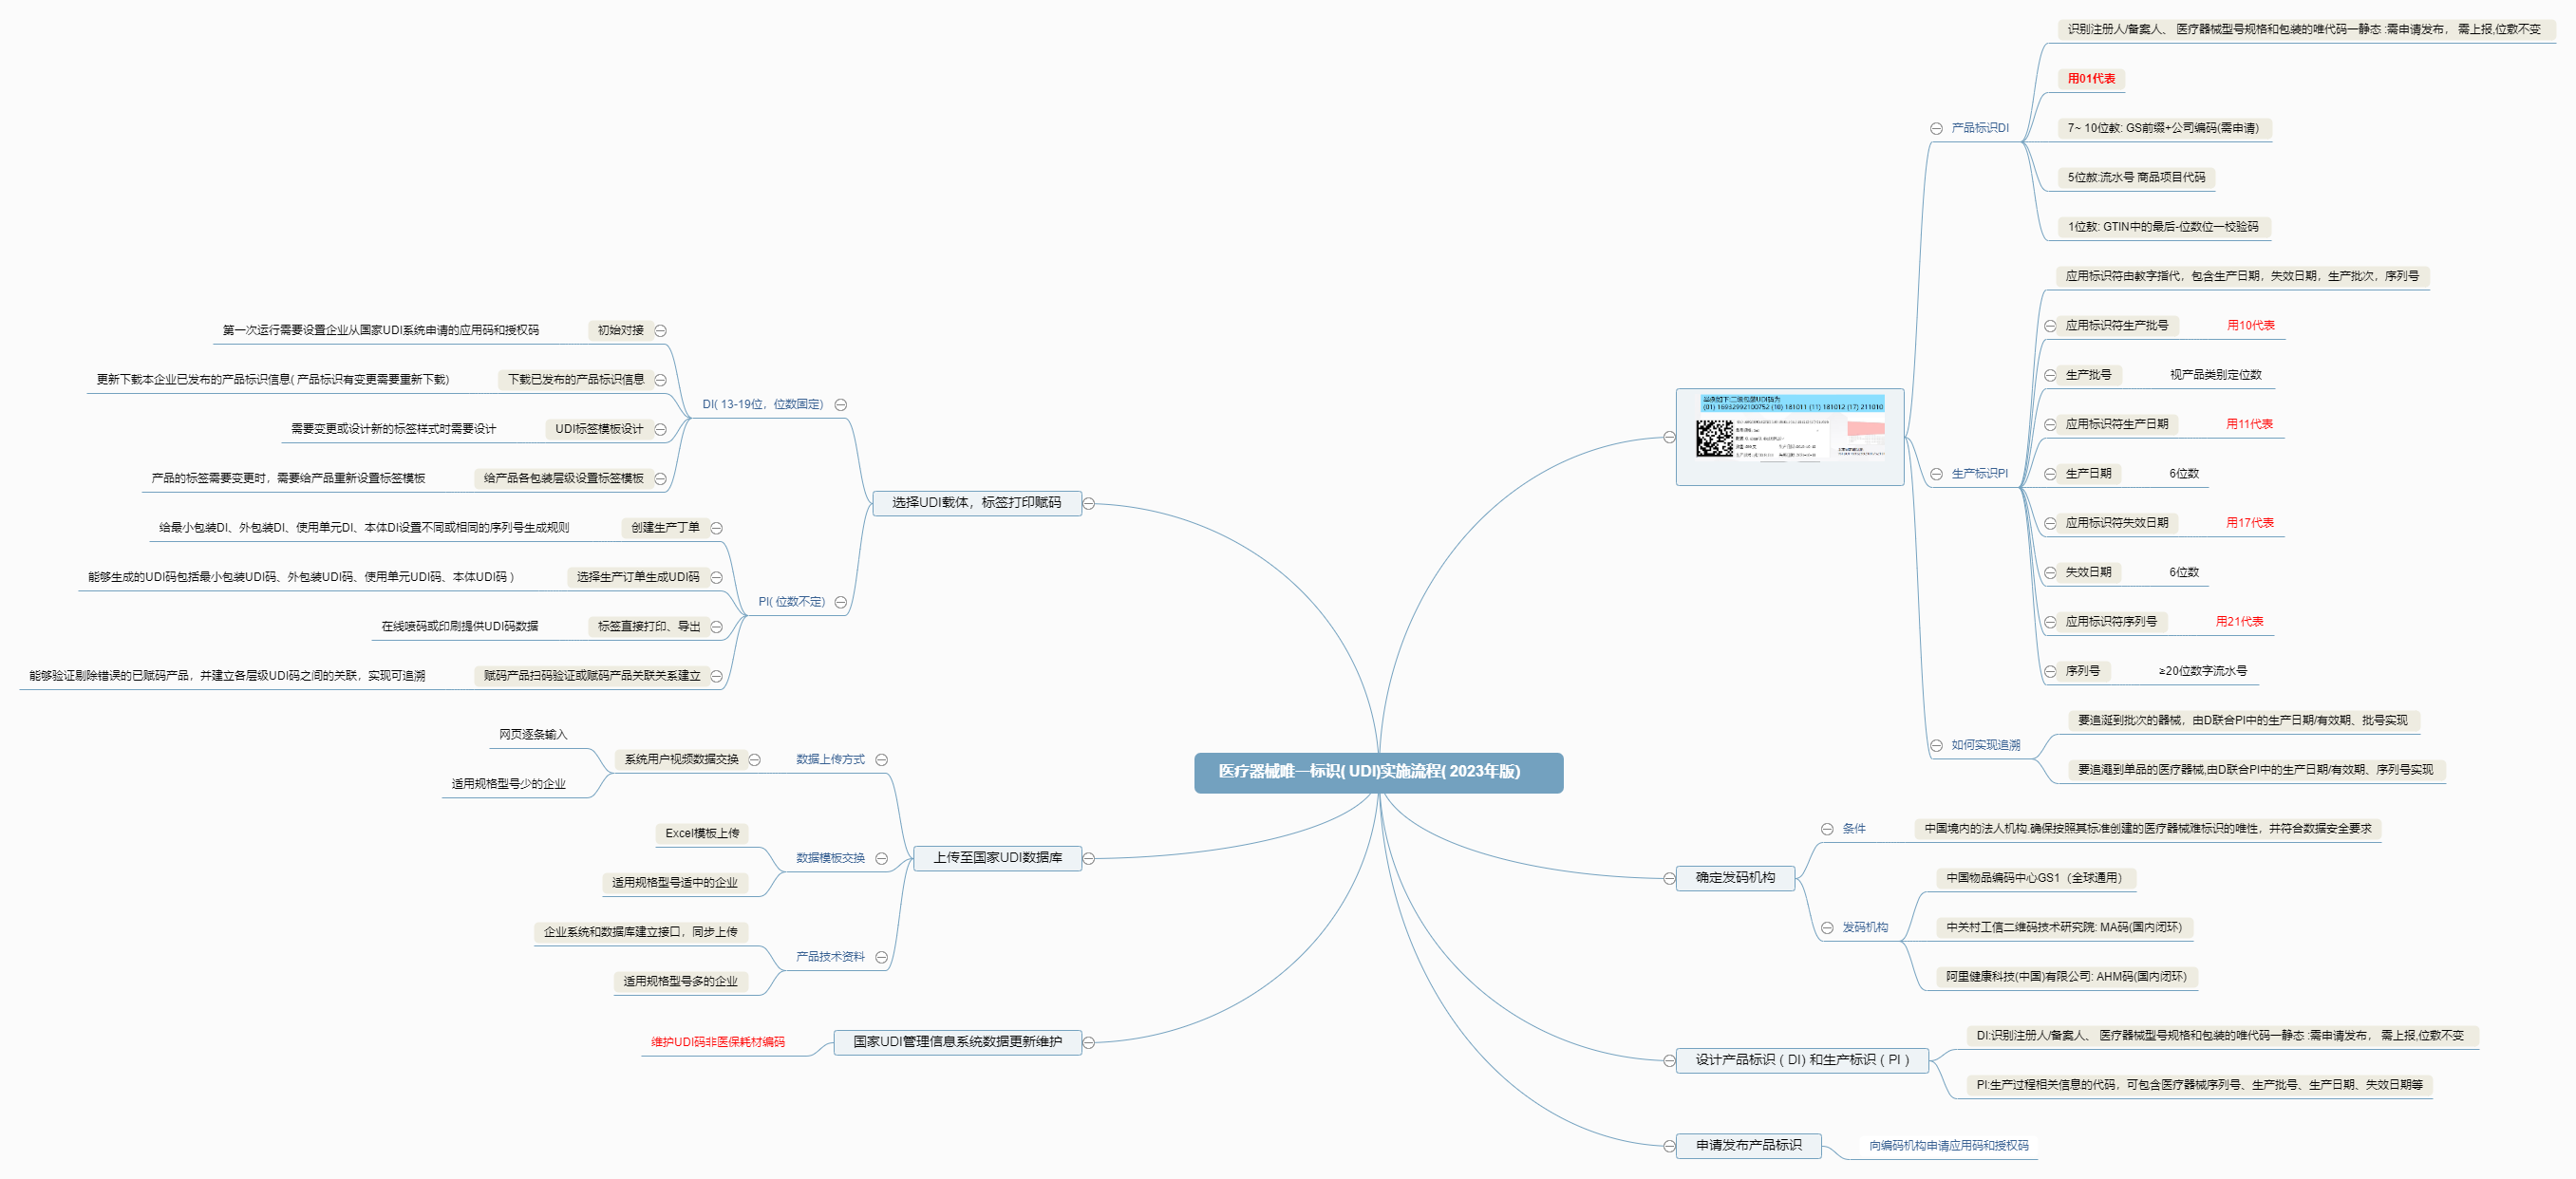
Task: Select the 上传至国家UDI数据库 node
Action: click(x=997, y=858)
